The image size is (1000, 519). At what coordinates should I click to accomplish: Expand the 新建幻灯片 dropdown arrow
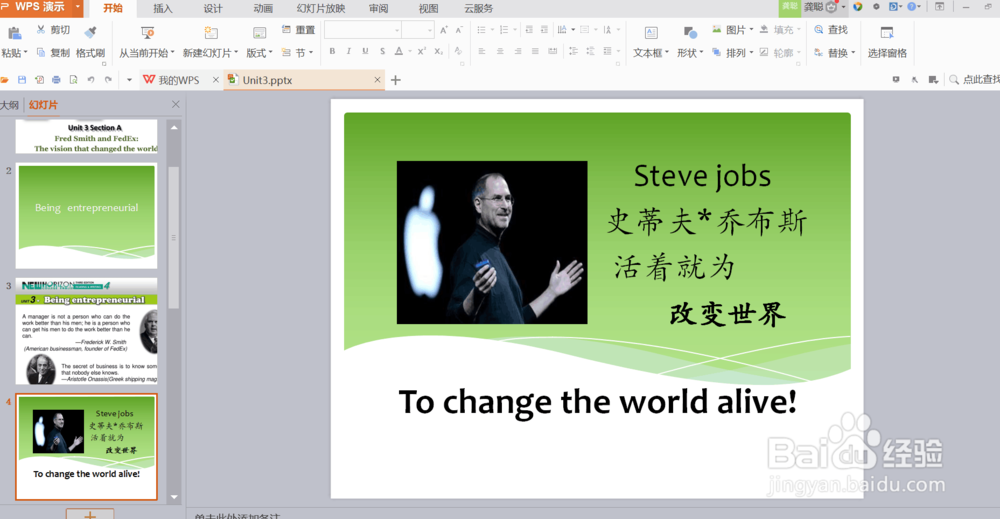(x=236, y=53)
